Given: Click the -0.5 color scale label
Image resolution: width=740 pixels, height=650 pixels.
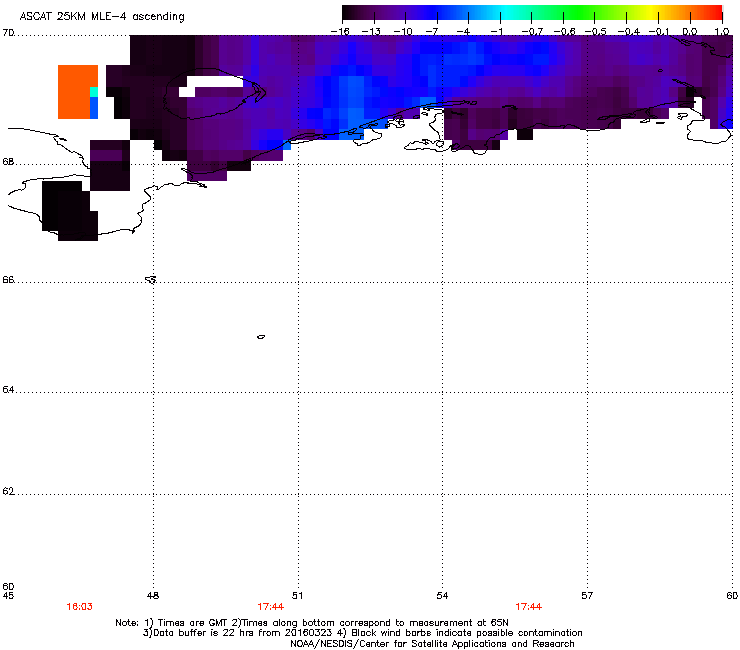Looking at the screenshot, I should pos(596,32).
